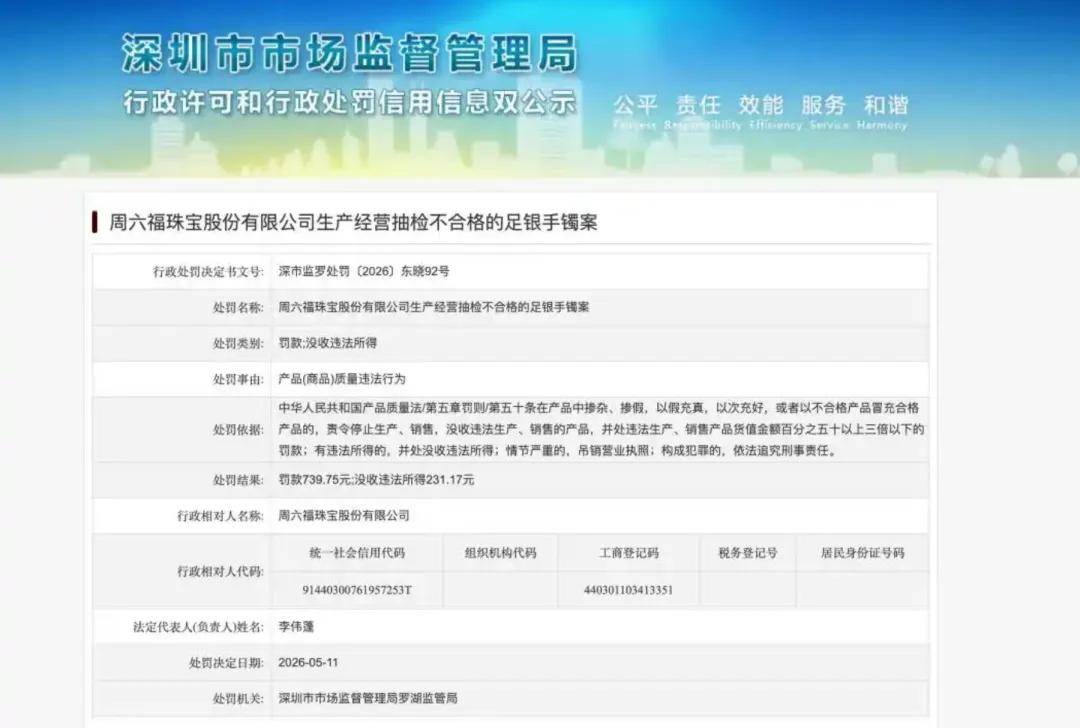Click the 法定代表人(负责人)姓名 label
This screenshot has width=1080, height=728.
pyautogui.click(x=198, y=627)
